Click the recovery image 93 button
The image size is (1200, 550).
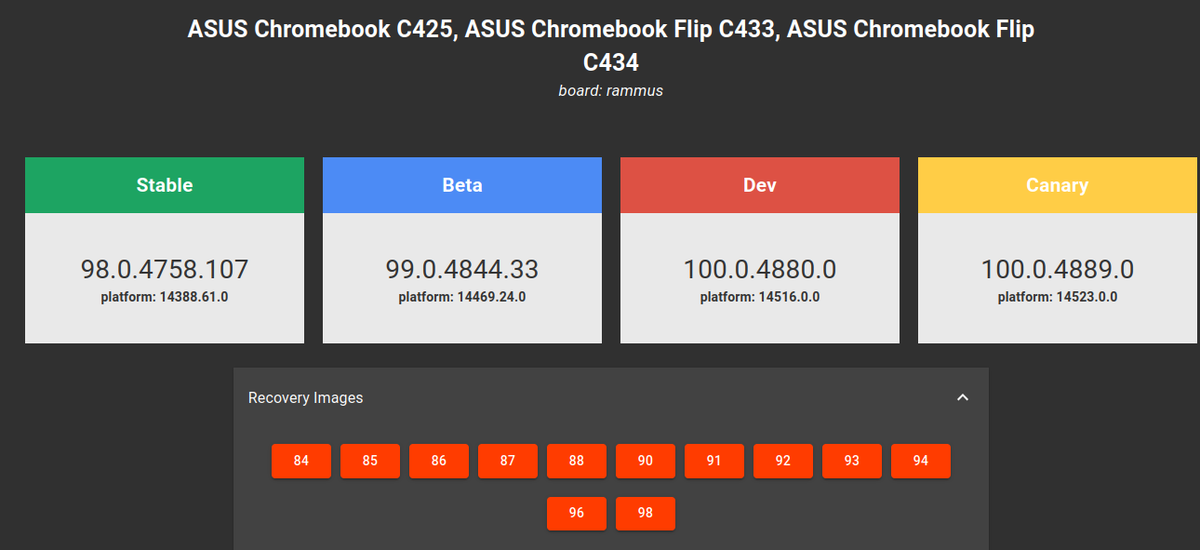[852, 461]
